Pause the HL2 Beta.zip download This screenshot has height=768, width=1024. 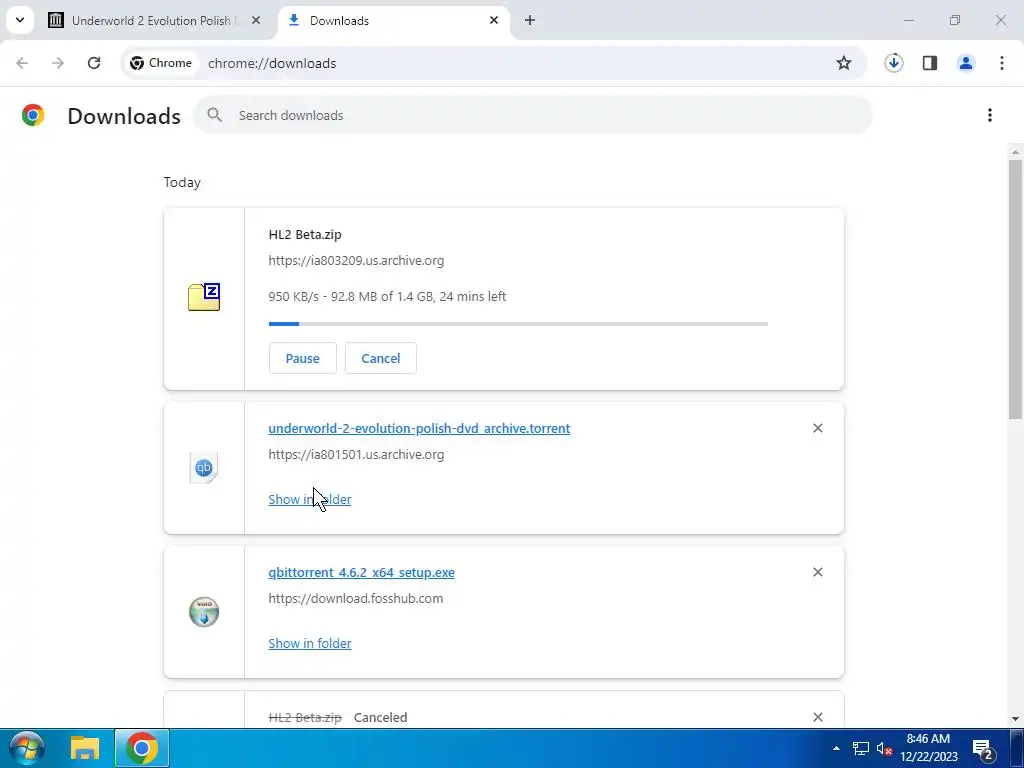tap(302, 359)
